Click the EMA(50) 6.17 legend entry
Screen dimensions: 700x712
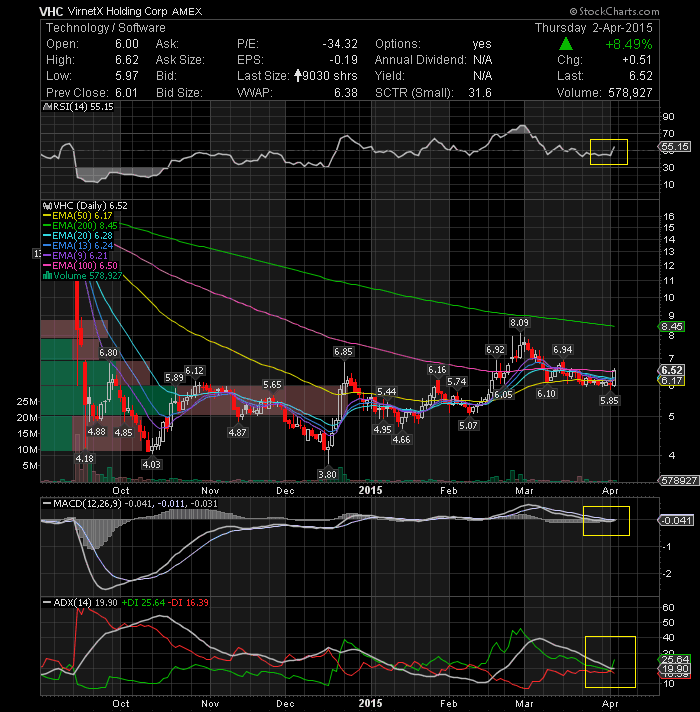click(x=78, y=216)
